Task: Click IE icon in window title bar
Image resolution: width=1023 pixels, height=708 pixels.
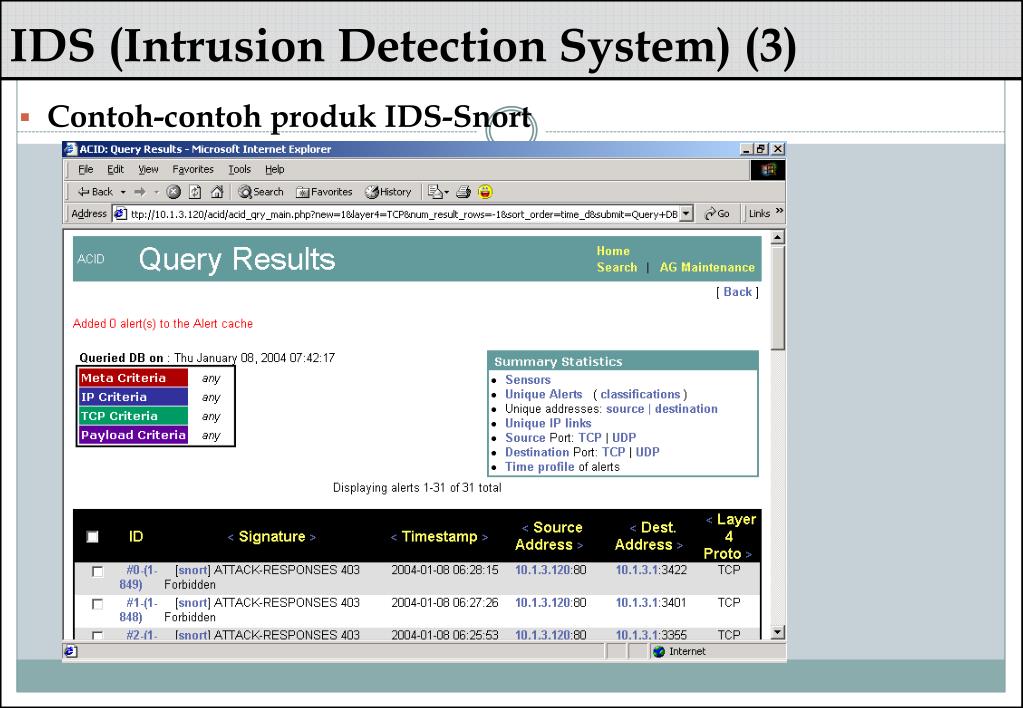Action: point(70,149)
